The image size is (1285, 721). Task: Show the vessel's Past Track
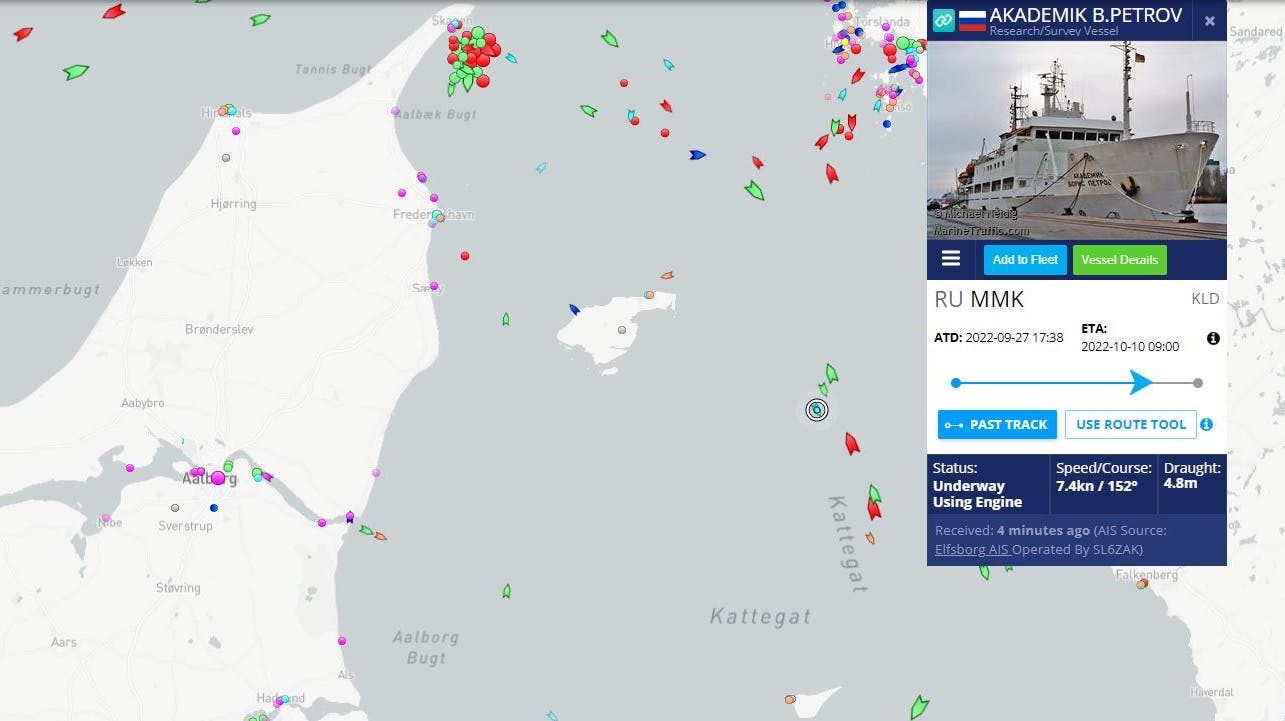[x=997, y=425]
